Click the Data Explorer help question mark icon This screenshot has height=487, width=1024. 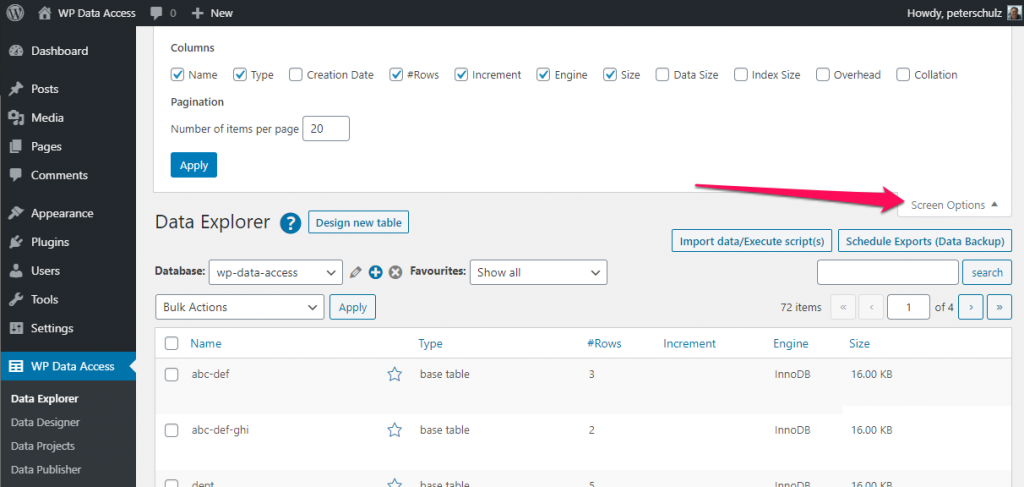coord(290,223)
